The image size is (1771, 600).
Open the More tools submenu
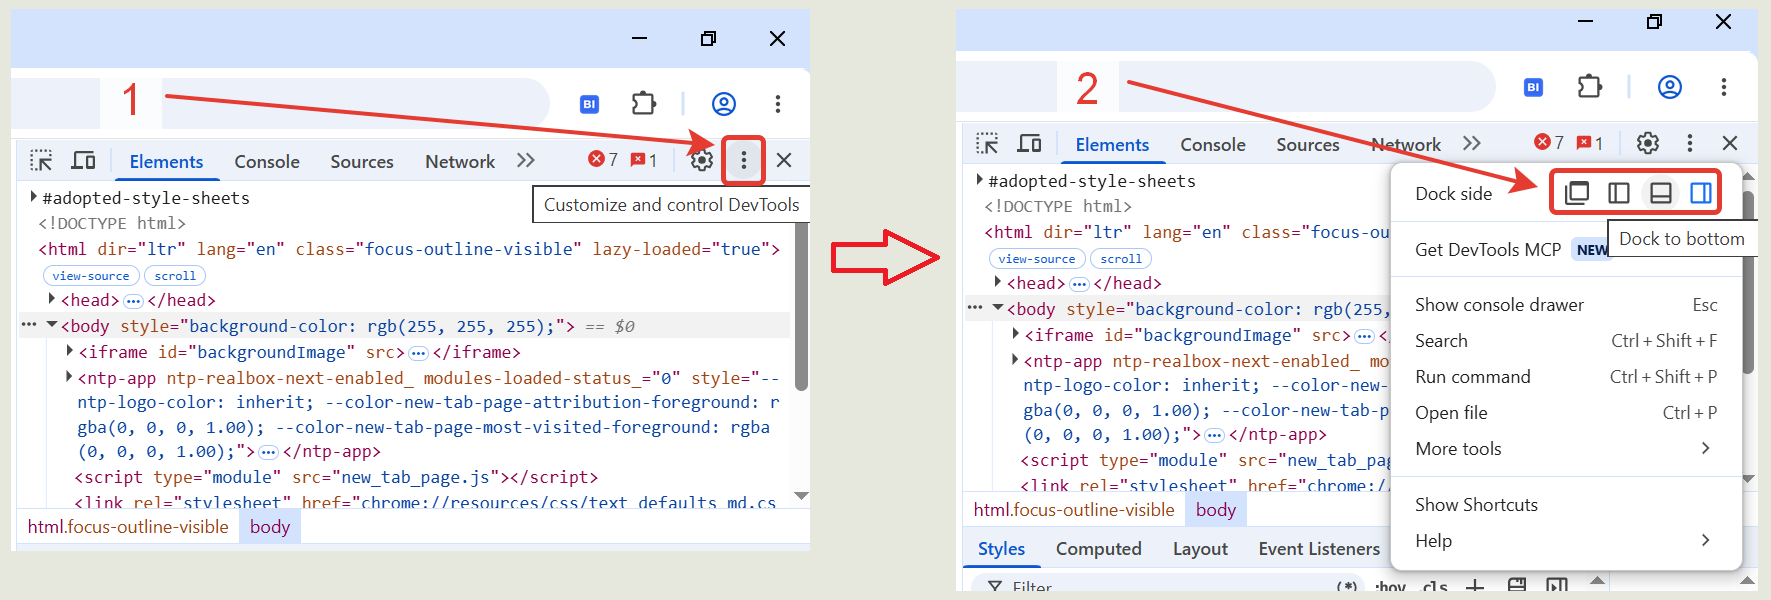tap(1566, 449)
